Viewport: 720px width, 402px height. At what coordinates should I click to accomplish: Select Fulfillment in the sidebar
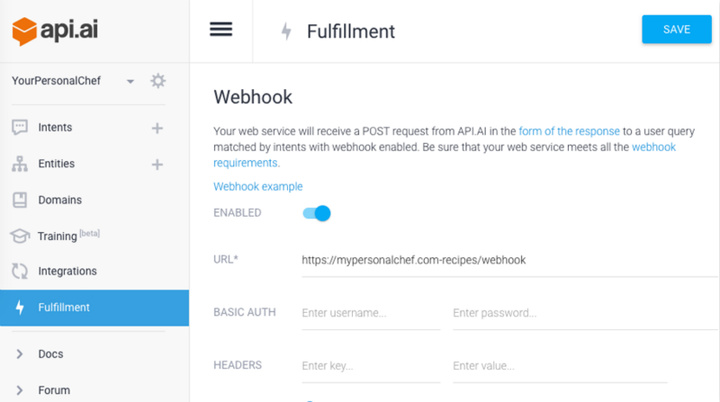[95, 308]
